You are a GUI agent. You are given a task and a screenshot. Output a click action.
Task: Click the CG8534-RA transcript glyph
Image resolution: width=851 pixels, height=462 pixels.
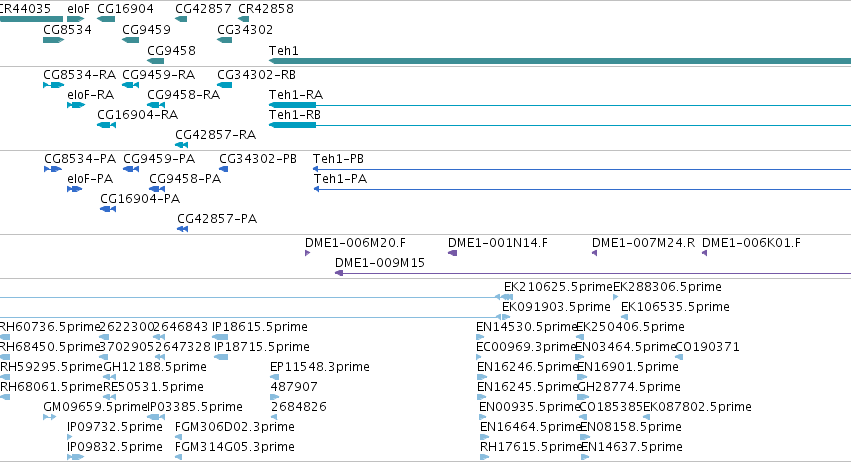click(54, 85)
